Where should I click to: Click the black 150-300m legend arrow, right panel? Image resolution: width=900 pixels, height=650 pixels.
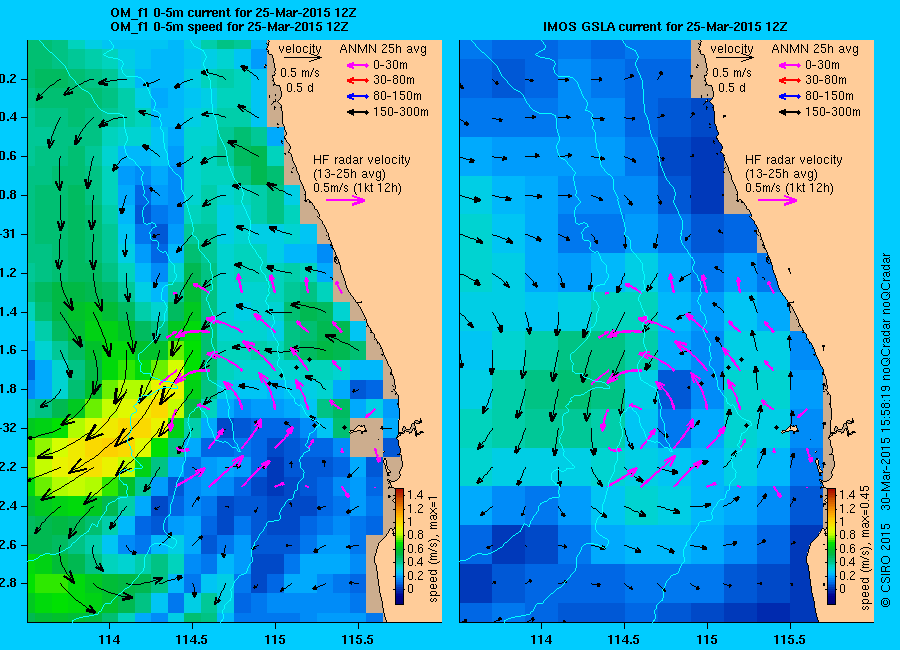[x=790, y=113]
